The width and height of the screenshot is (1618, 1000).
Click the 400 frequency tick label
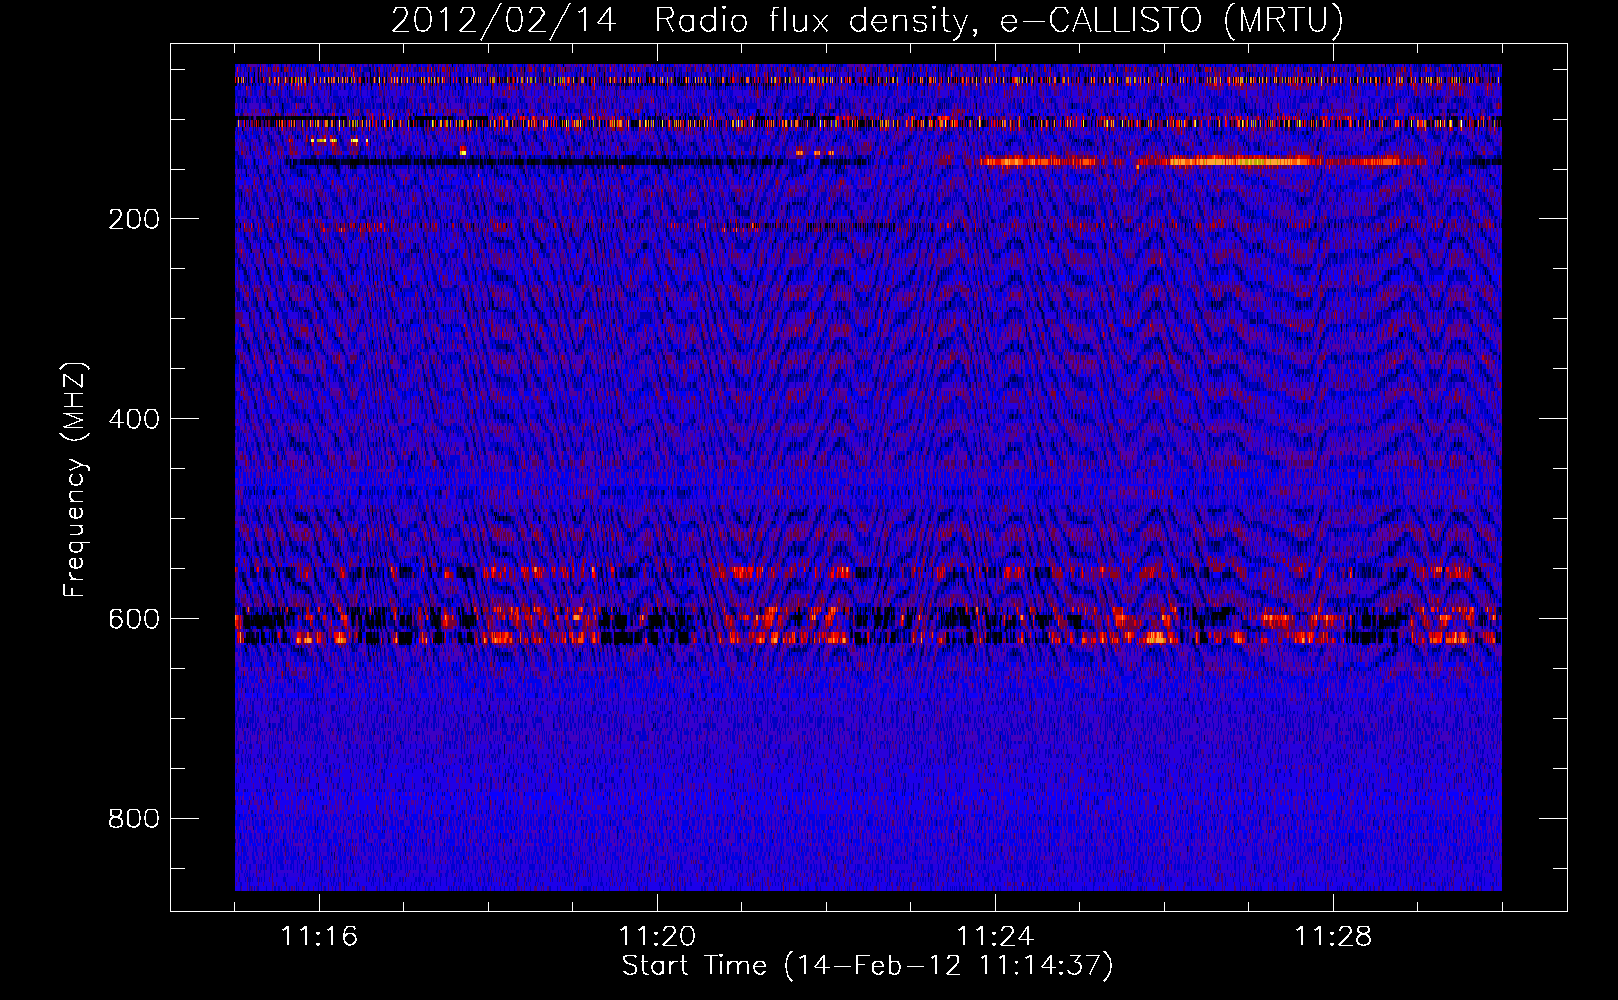134,419
